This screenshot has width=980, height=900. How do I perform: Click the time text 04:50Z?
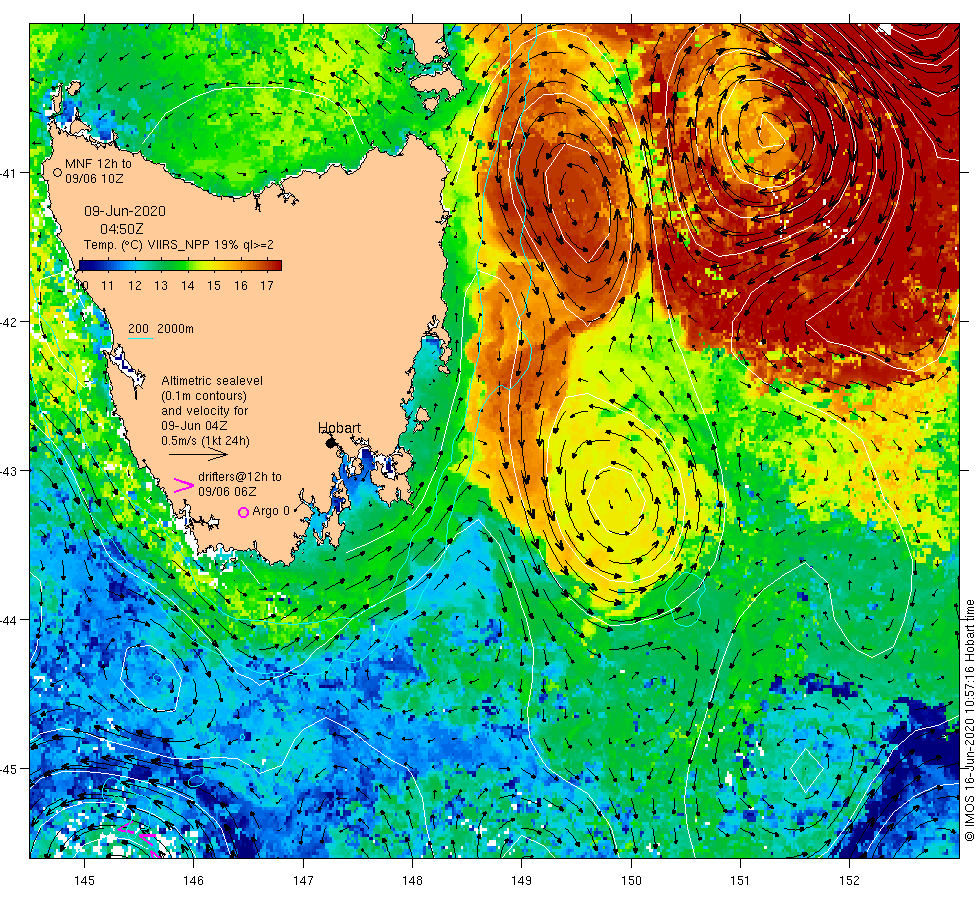[122, 229]
